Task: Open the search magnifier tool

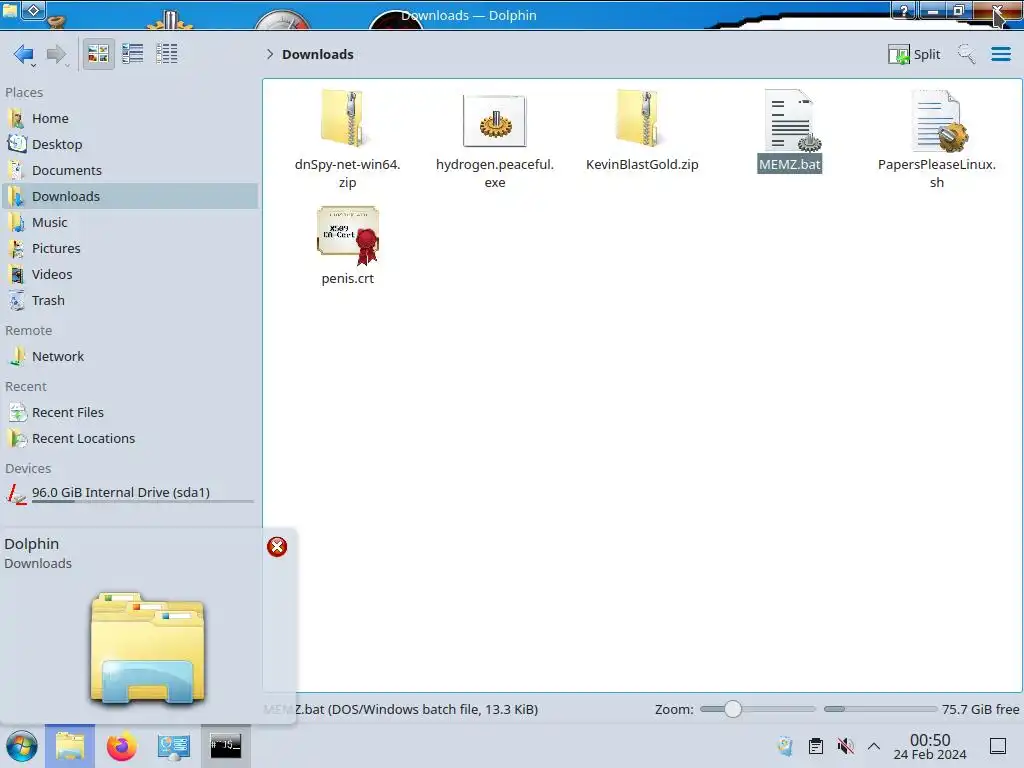Action: [966, 54]
